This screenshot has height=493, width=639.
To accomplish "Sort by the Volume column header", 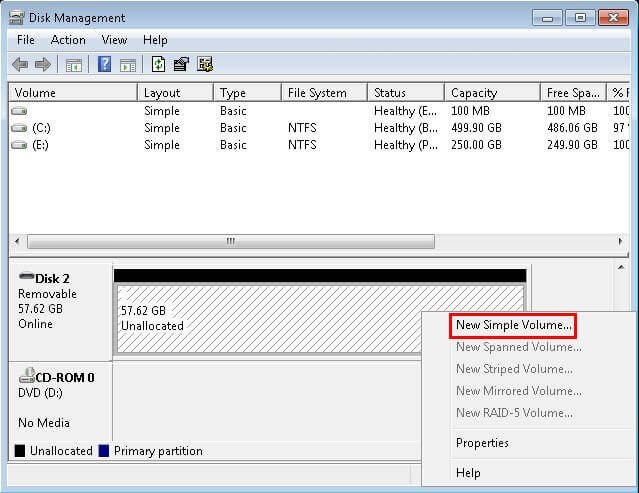I will 73,92.
